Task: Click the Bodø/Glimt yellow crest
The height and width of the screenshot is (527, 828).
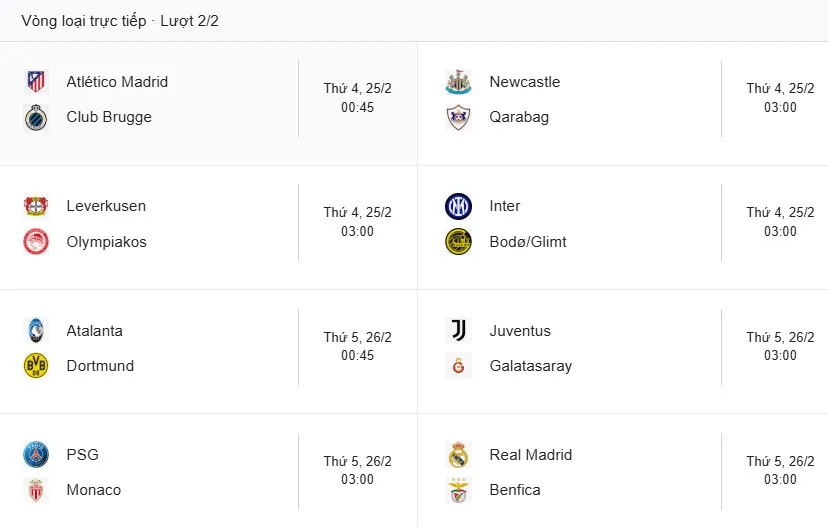Action: click(458, 242)
